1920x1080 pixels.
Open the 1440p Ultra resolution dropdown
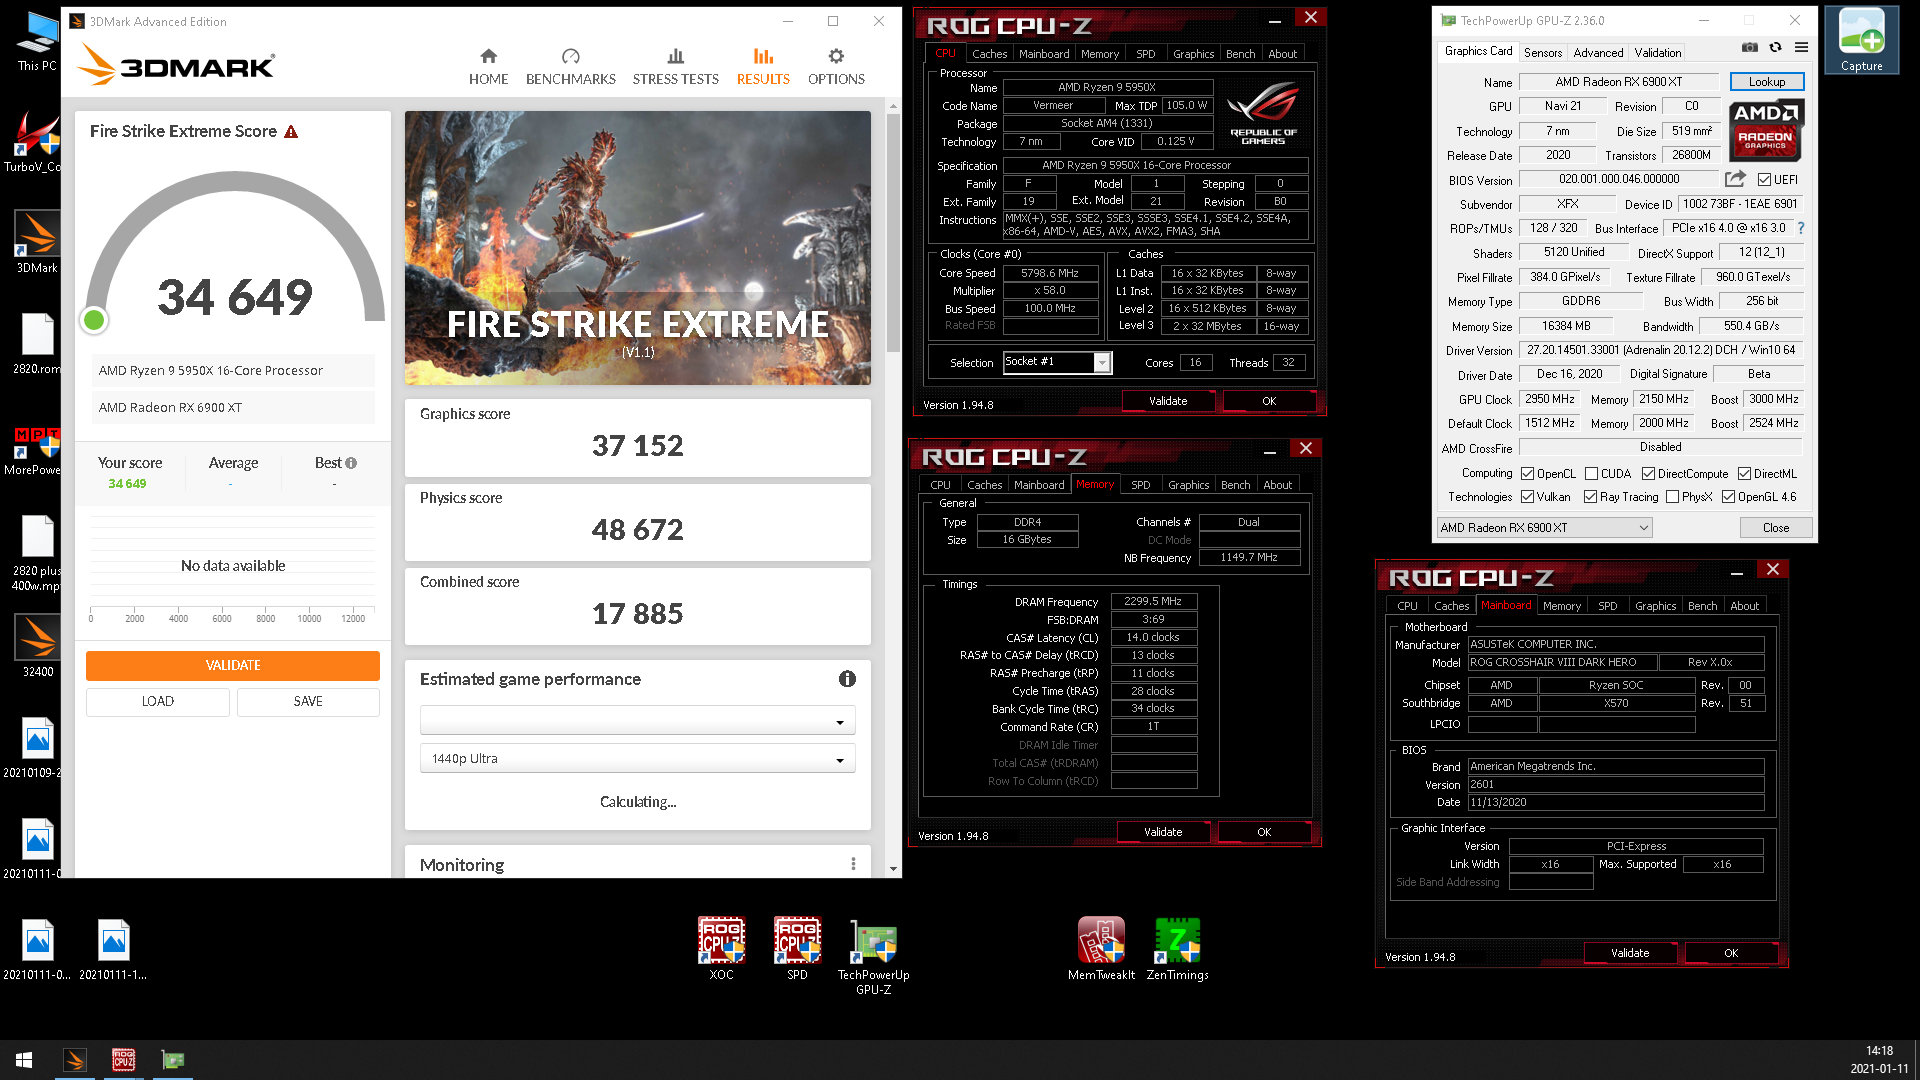coord(637,759)
